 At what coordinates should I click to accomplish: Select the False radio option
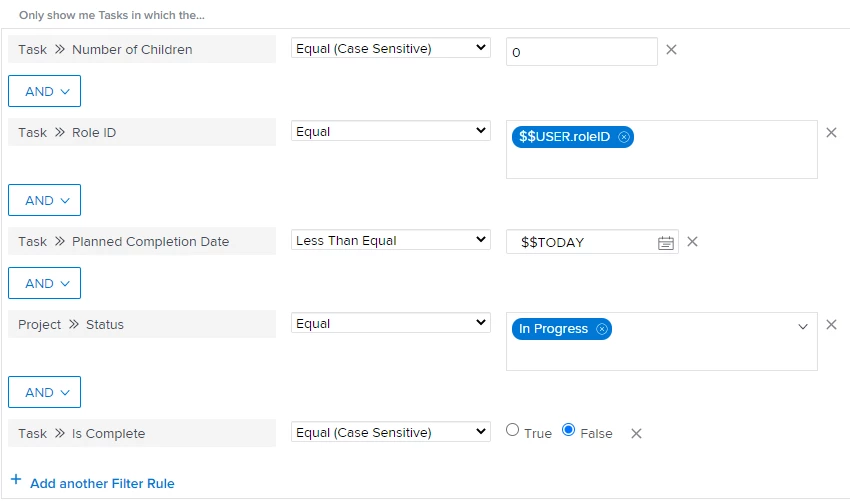[x=568, y=431]
